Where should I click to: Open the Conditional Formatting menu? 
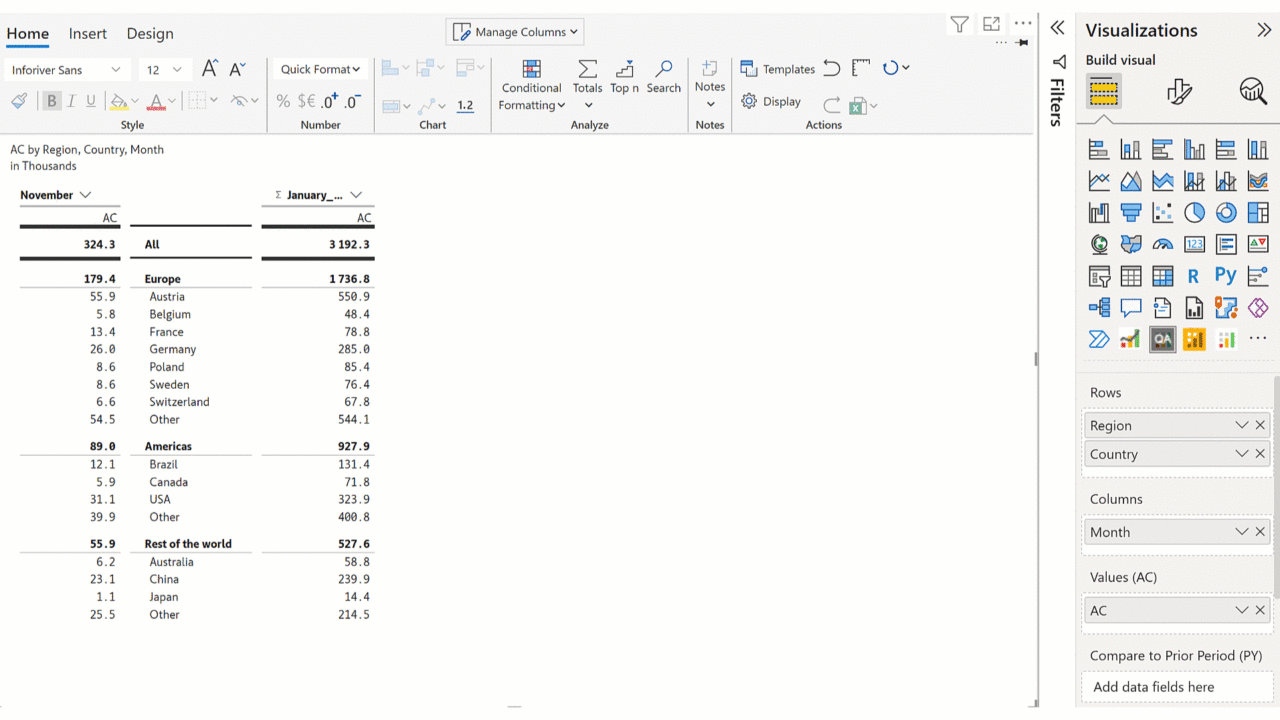(x=532, y=85)
